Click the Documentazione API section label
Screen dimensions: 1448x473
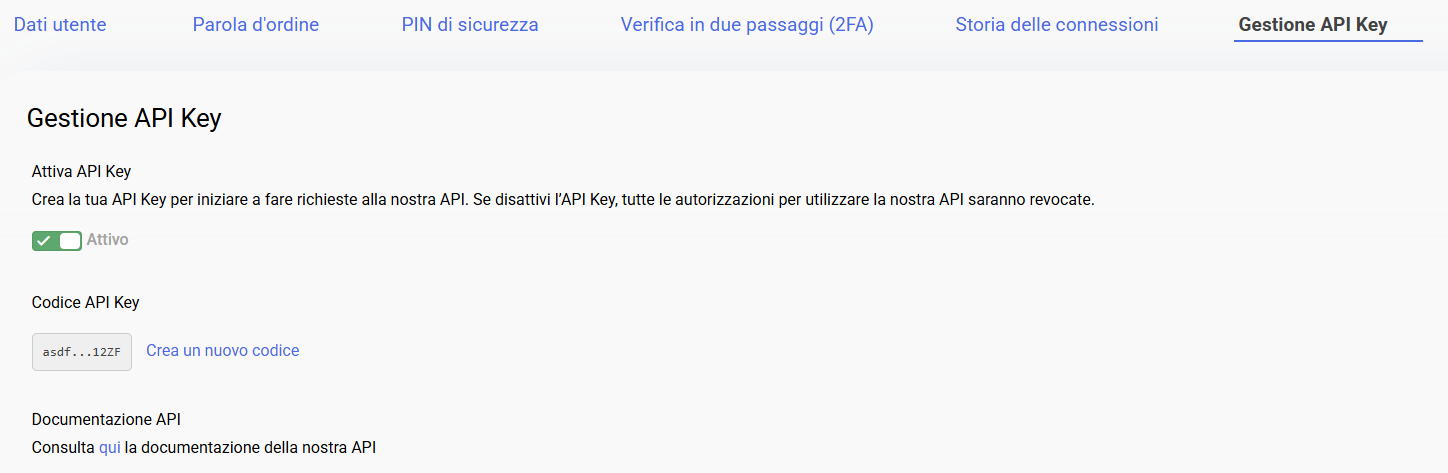106,419
